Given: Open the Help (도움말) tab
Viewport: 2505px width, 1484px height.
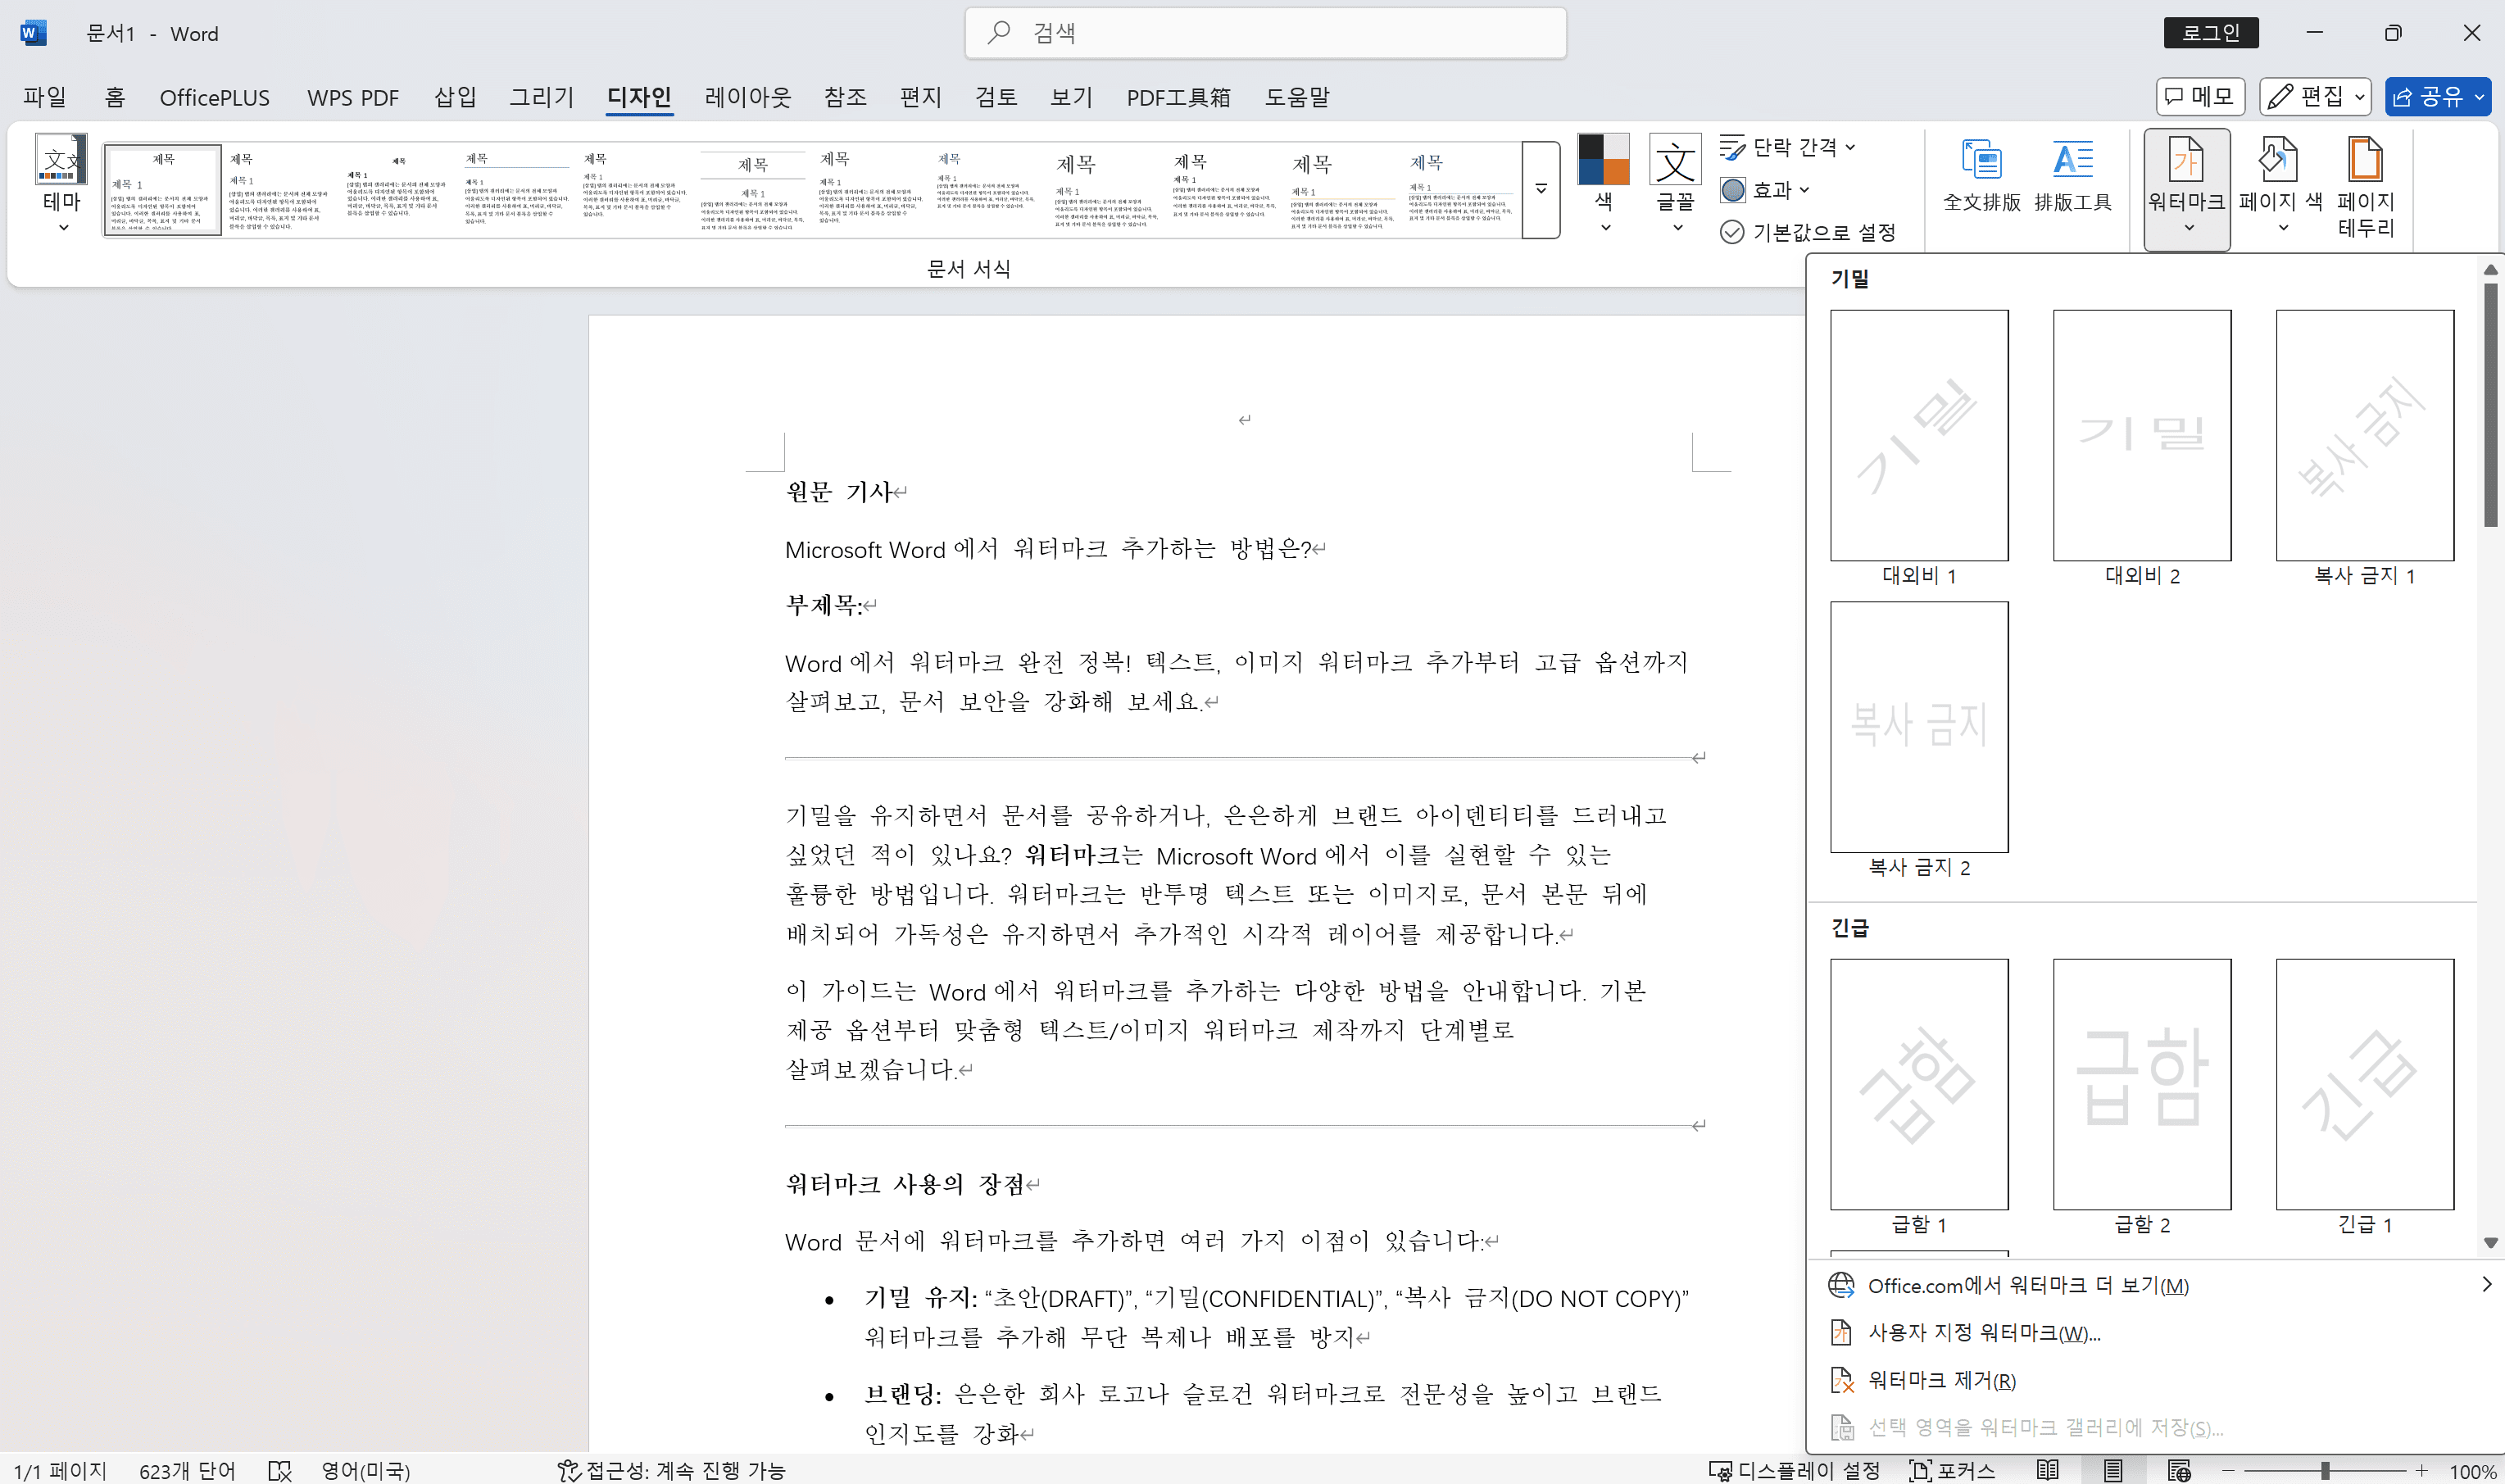Looking at the screenshot, I should click(1297, 97).
